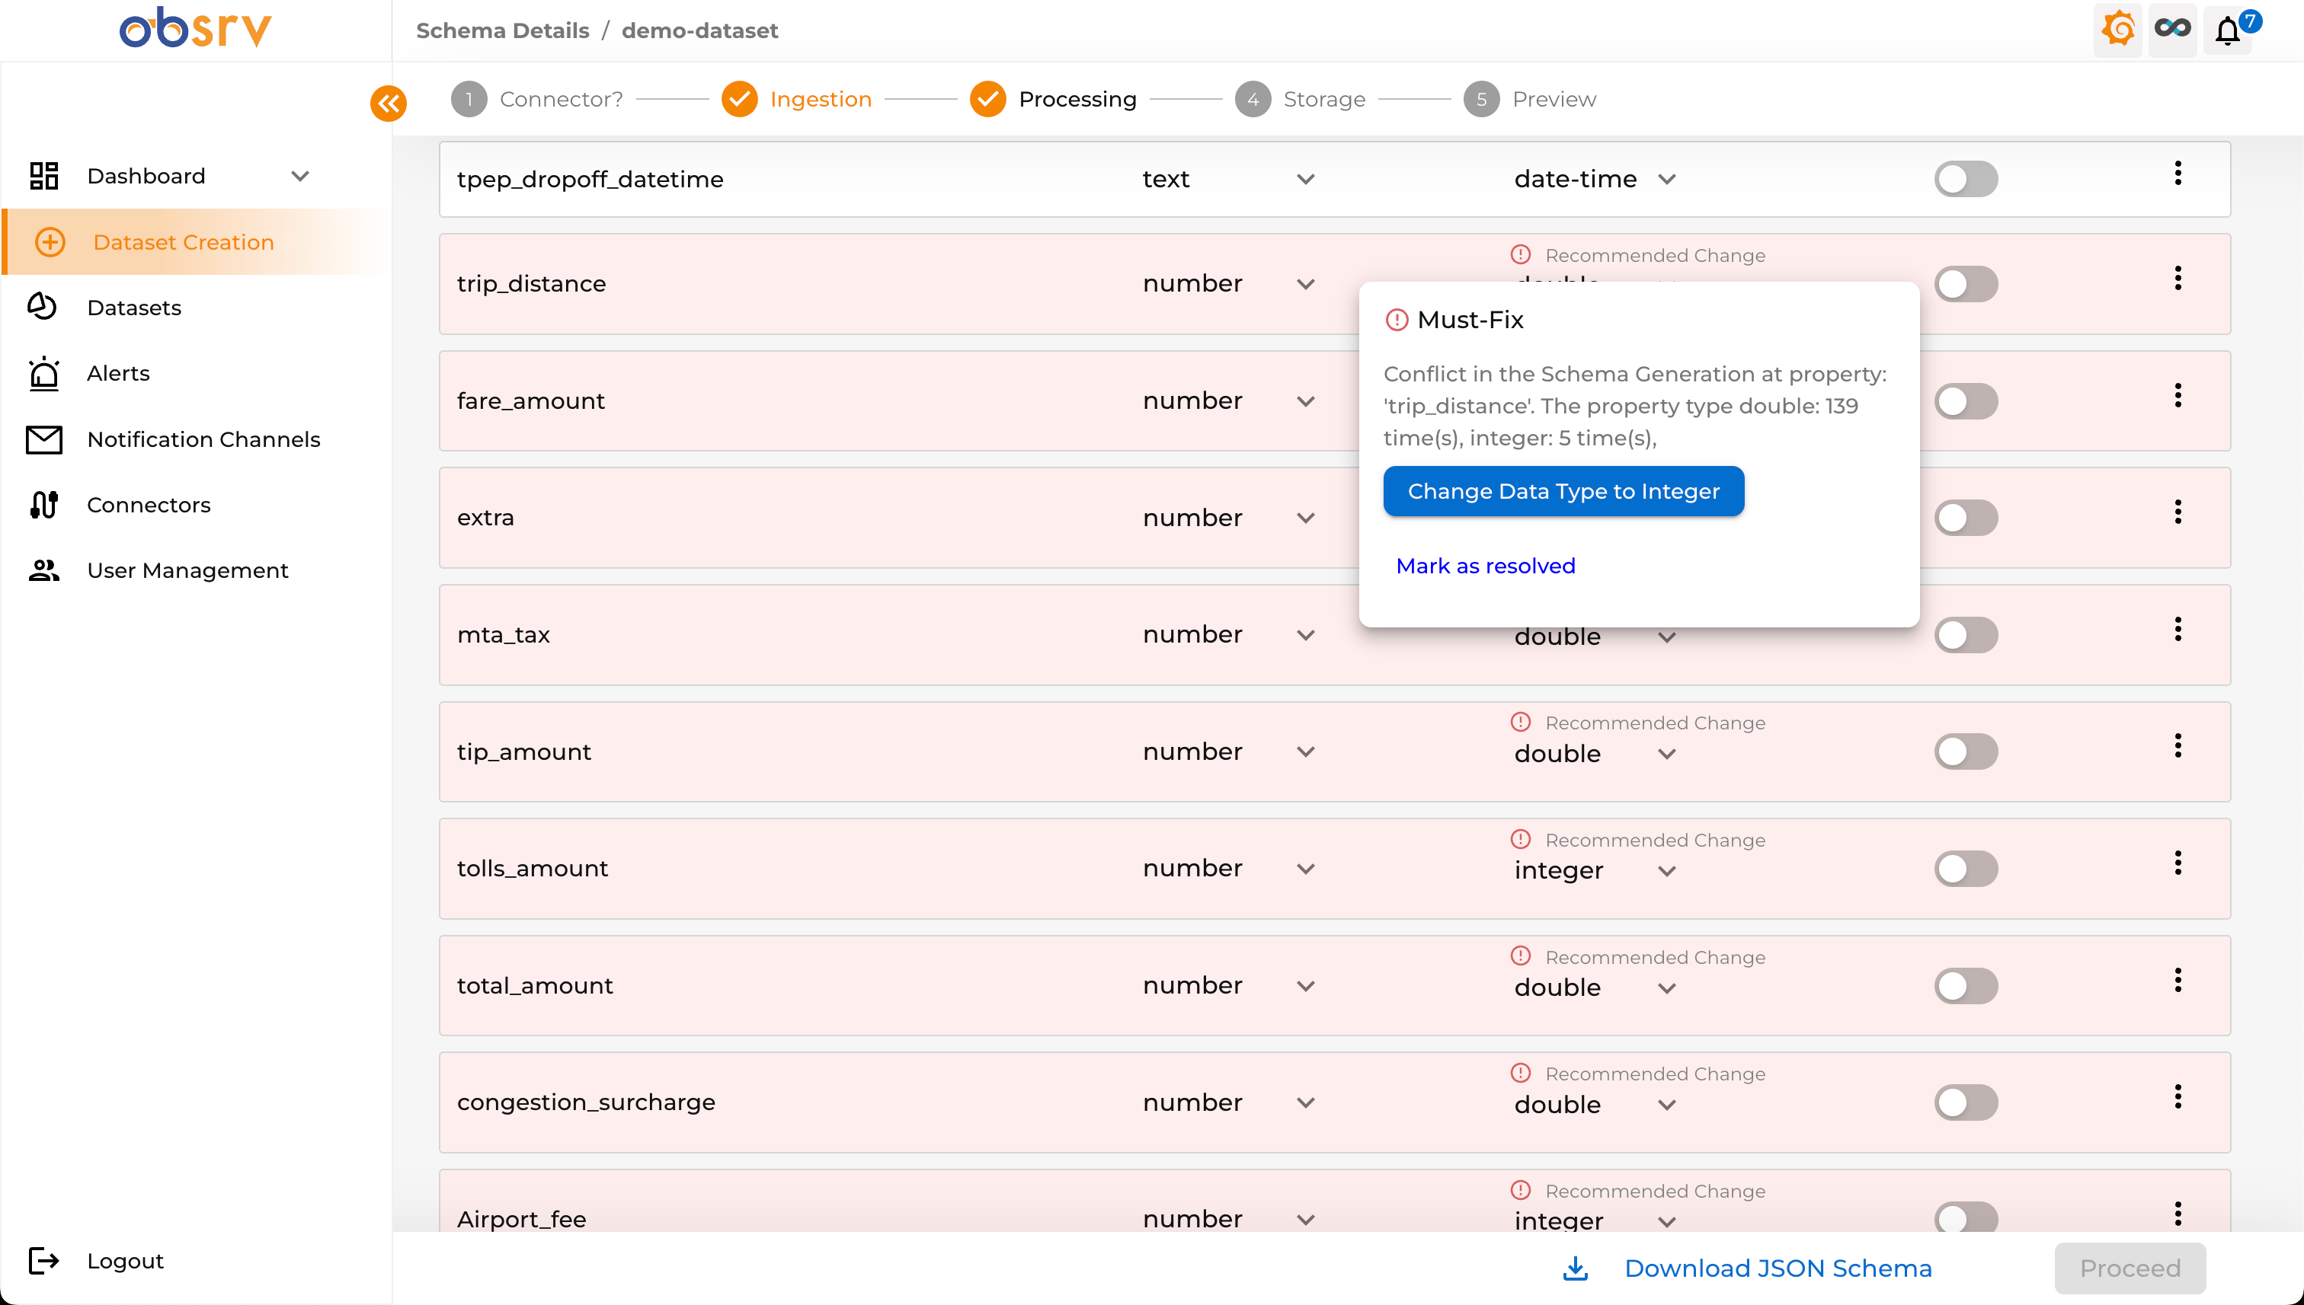
Task: Toggle the switch for tolls_amount
Action: click(x=1966, y=869)
